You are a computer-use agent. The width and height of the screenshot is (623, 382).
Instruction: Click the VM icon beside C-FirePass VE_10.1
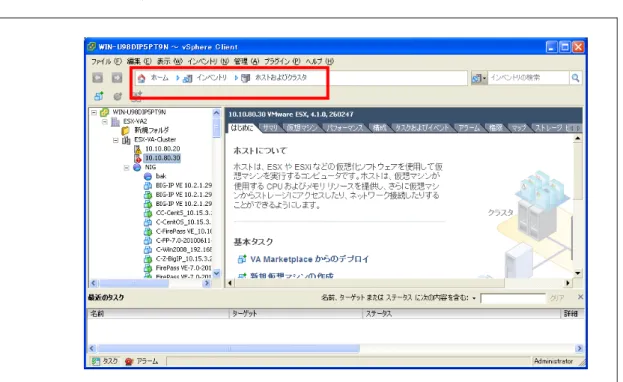click(148, 231)
